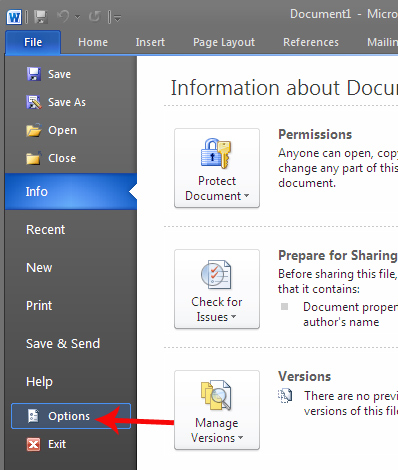The height and width of the screenshot is (470, 398).
Task: Click the lock and key Protect Document icon
Action: [216, 154]
